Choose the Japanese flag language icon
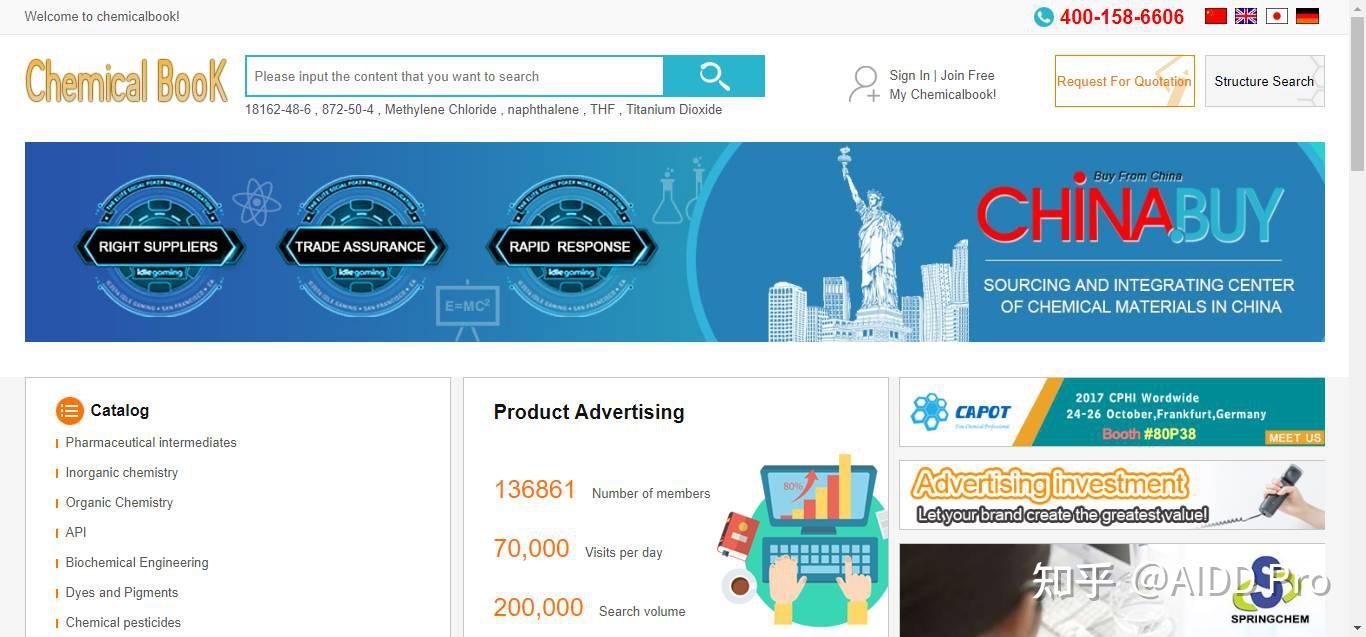The image size is (1366, 637). point(1277,16)
